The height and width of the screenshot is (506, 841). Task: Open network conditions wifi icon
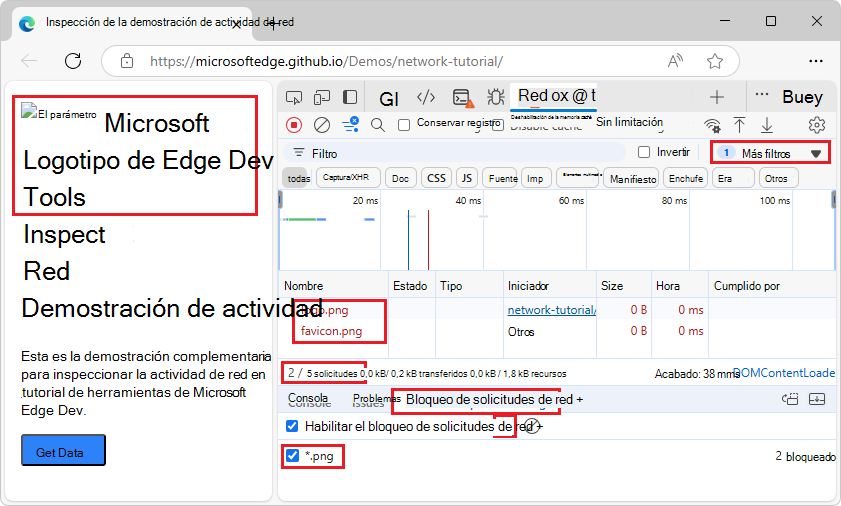(713, 125)
